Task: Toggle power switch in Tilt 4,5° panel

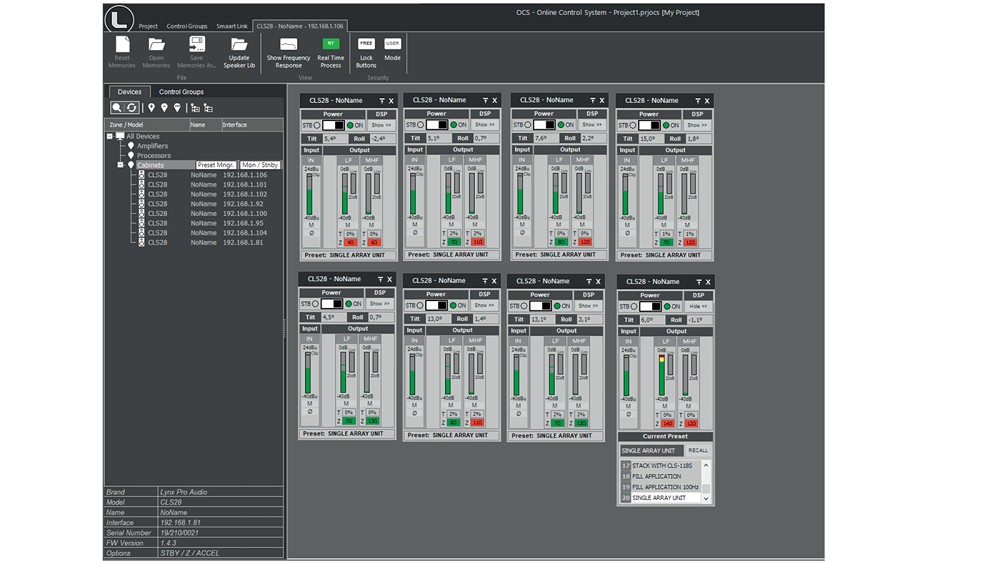Action: tap(332, 304)
